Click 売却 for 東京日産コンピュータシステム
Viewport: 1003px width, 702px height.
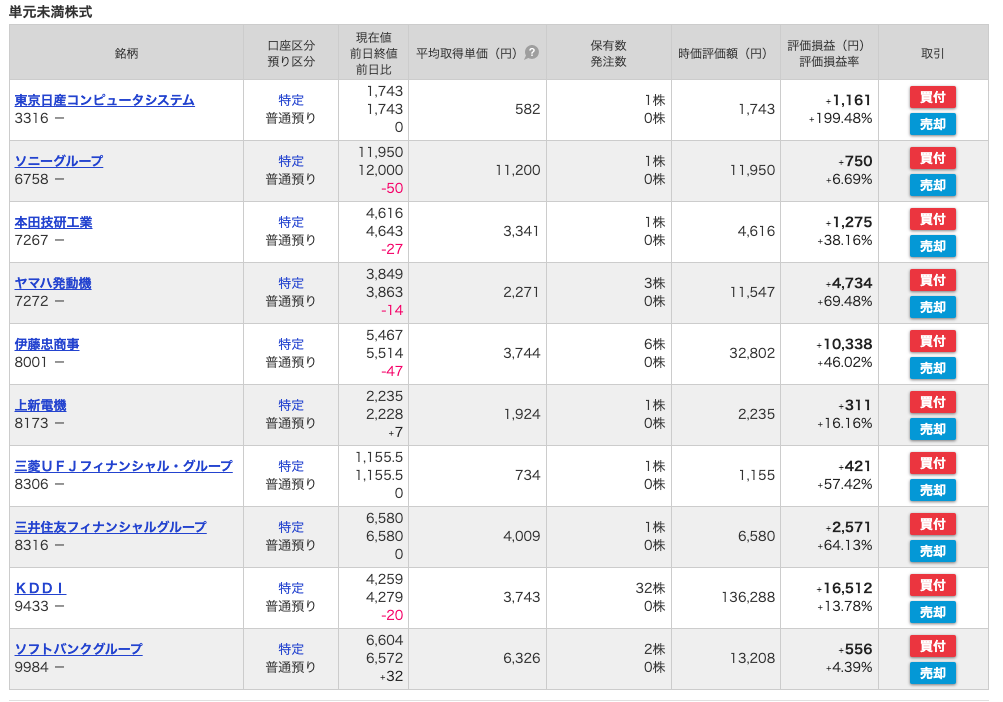[x=933, y=124]
